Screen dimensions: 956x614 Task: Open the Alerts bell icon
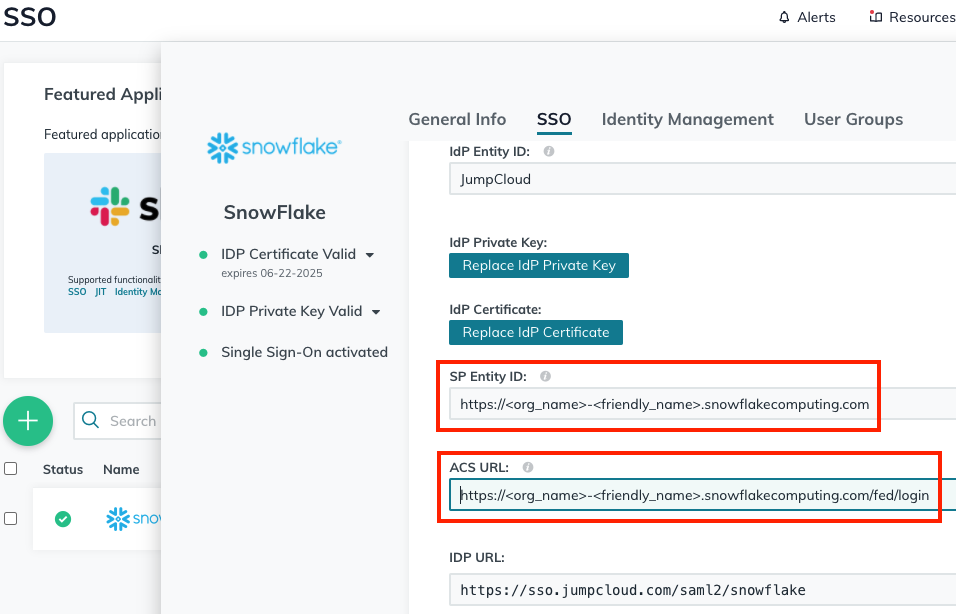point(786,16)
